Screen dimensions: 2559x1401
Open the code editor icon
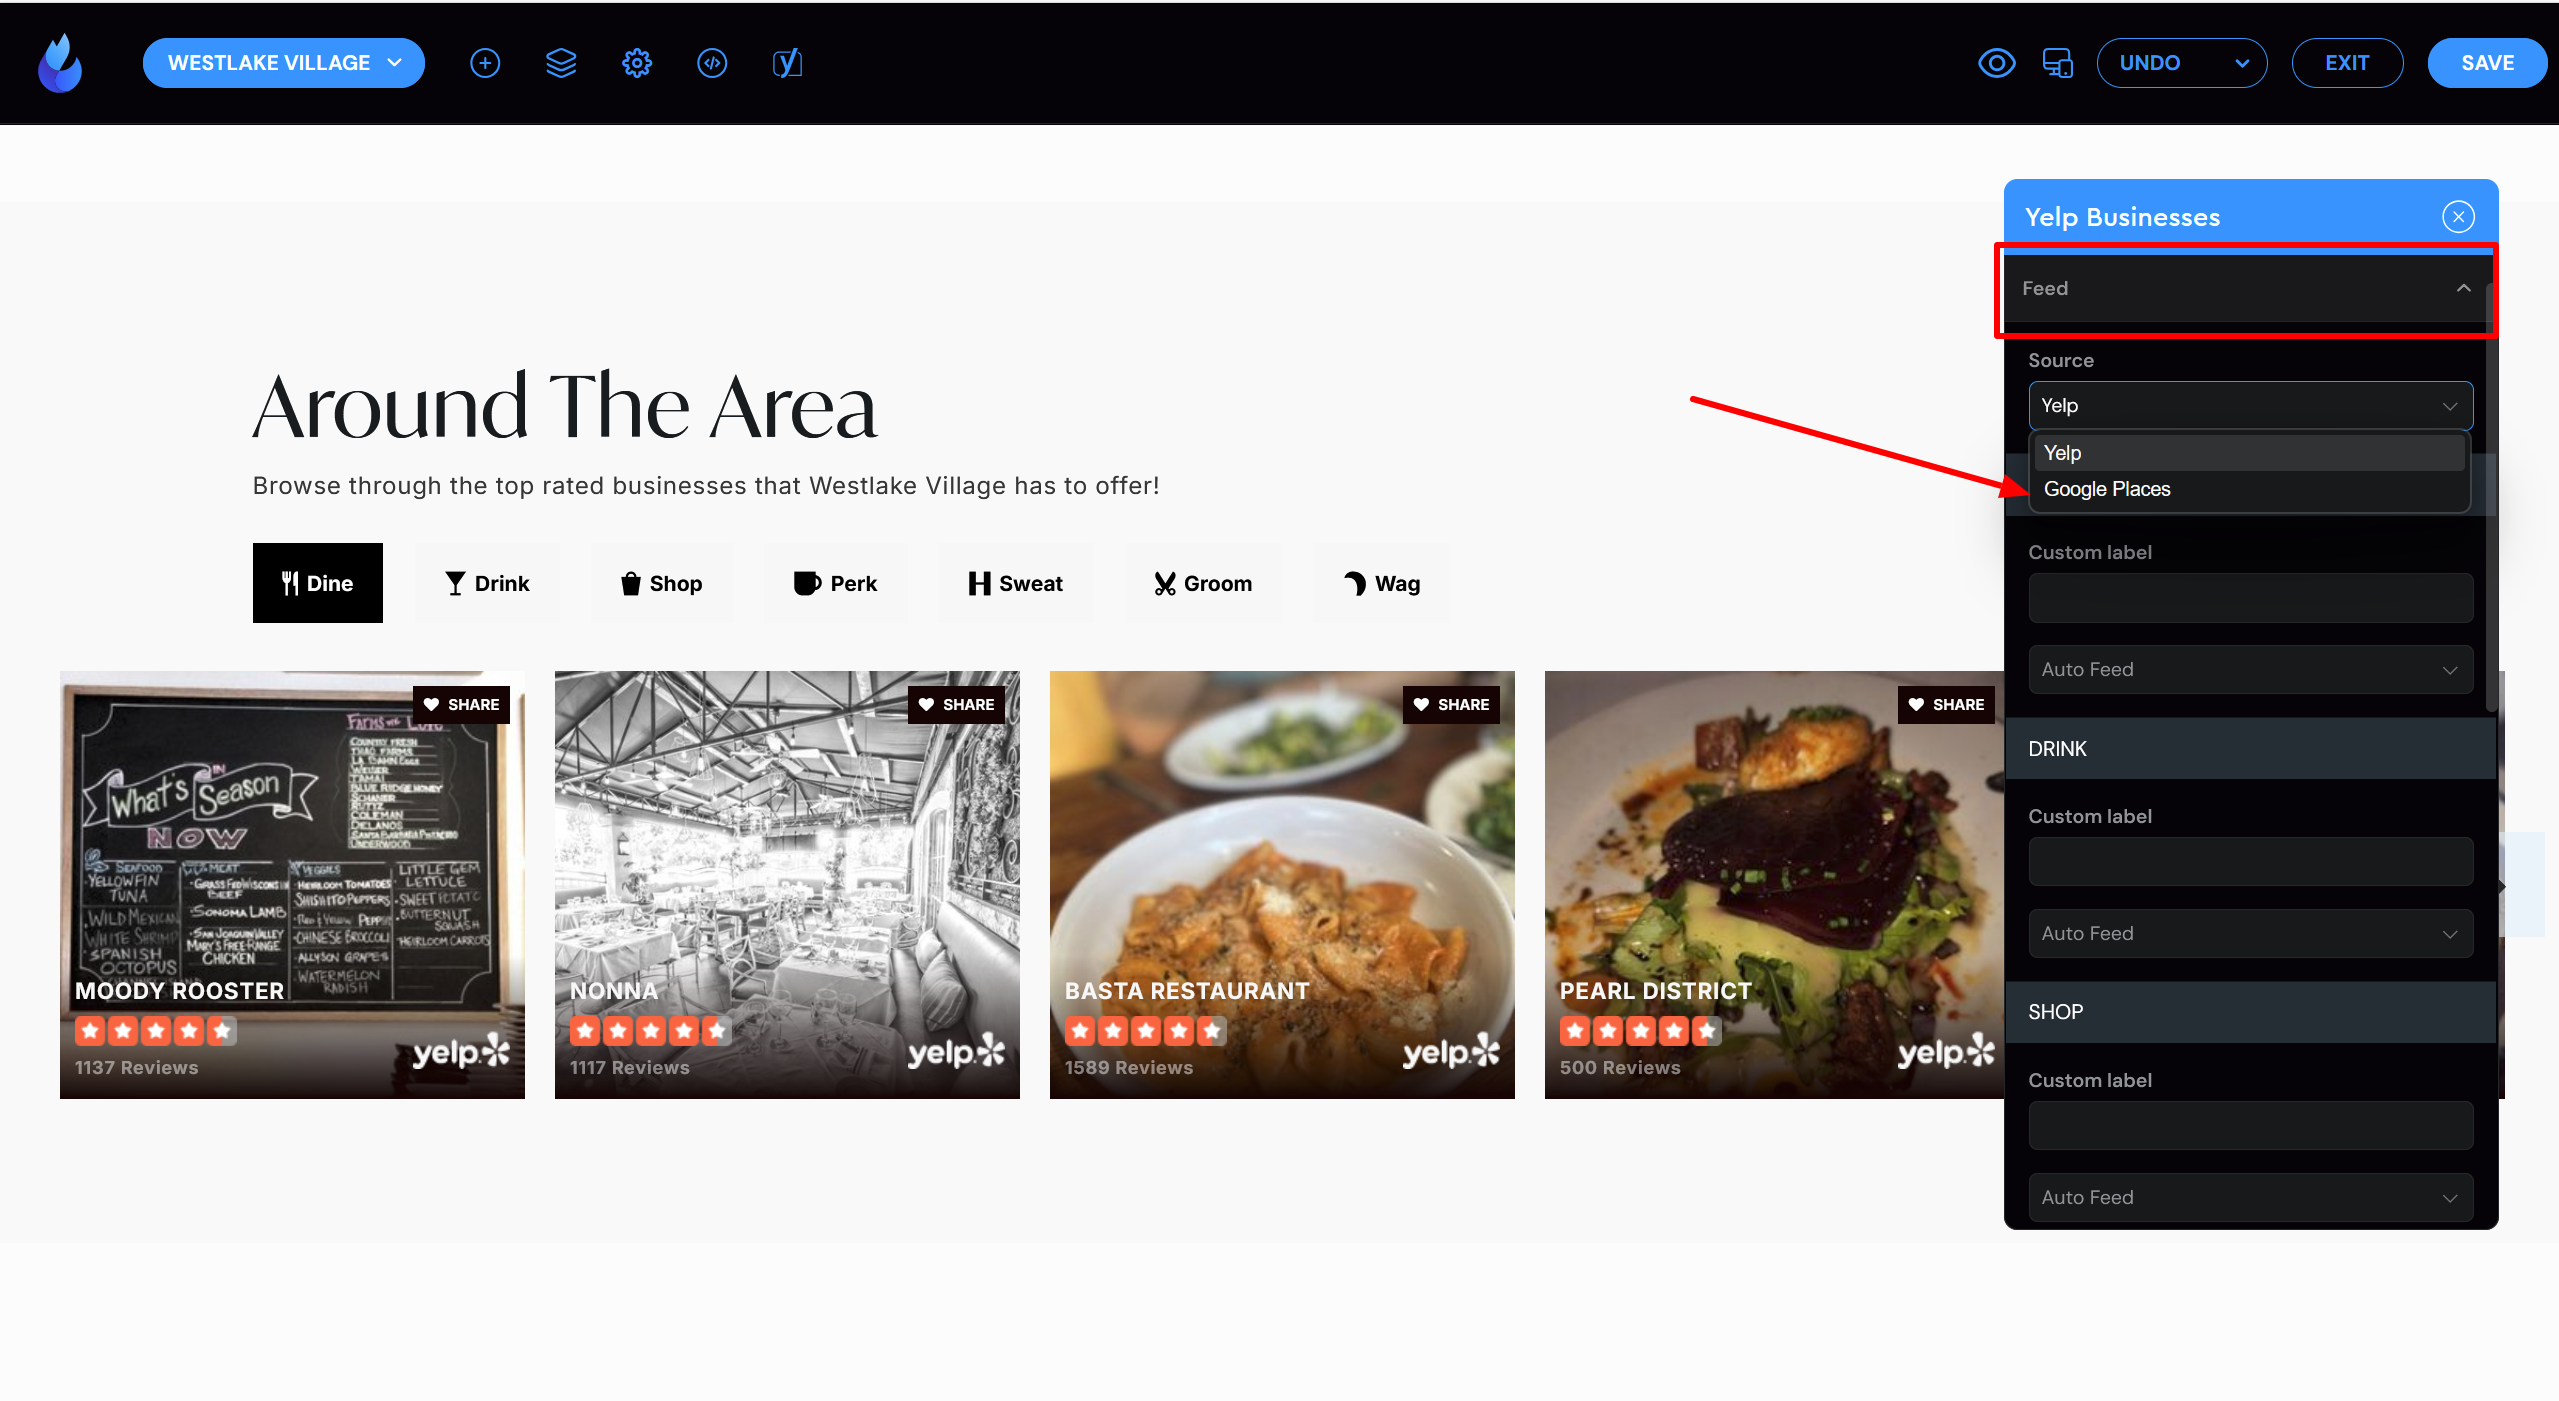(712, 63)
